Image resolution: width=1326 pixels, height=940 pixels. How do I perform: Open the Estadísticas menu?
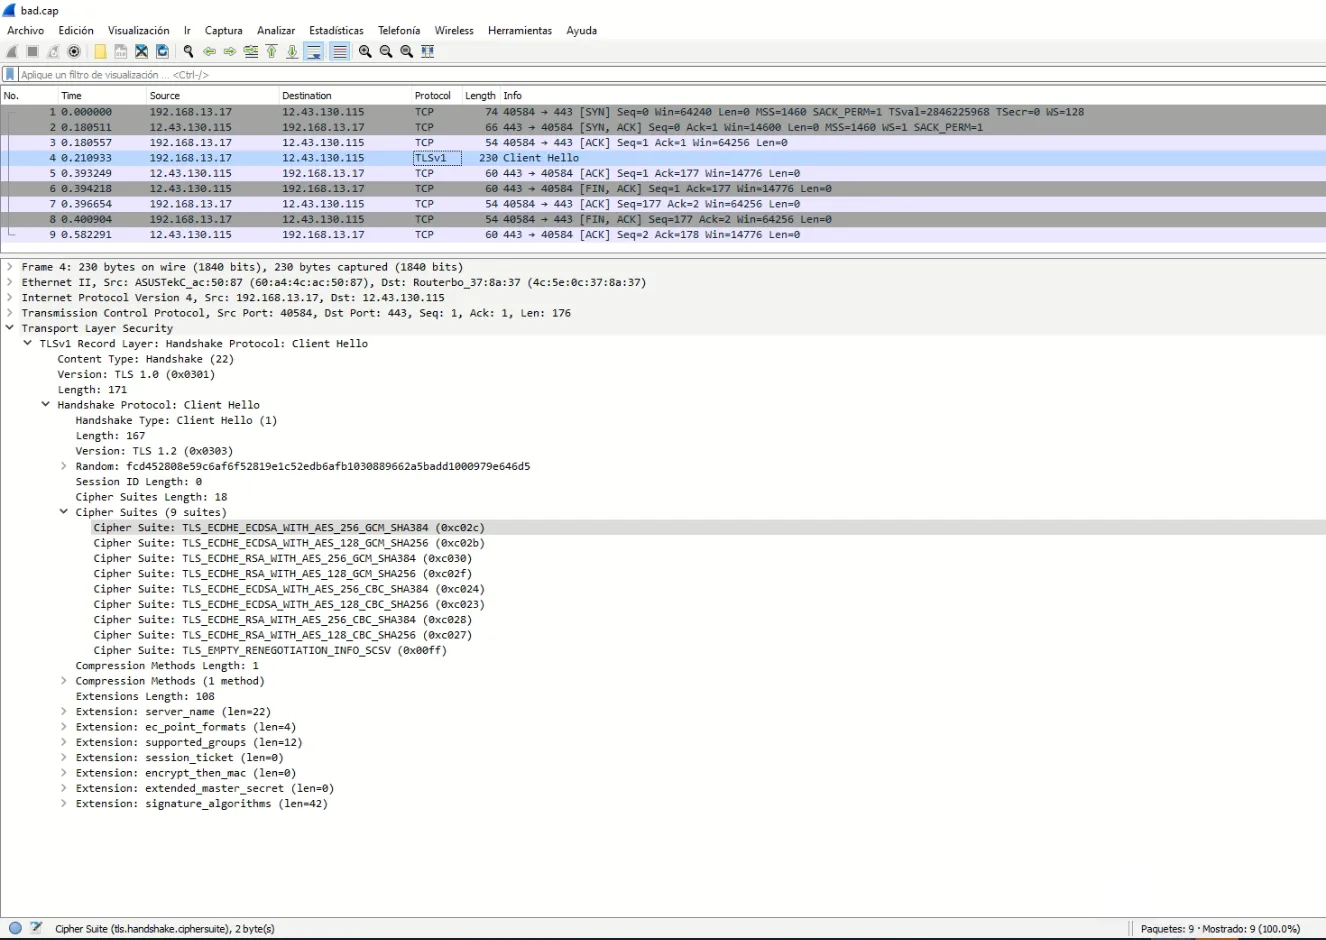tap(336, 31)
